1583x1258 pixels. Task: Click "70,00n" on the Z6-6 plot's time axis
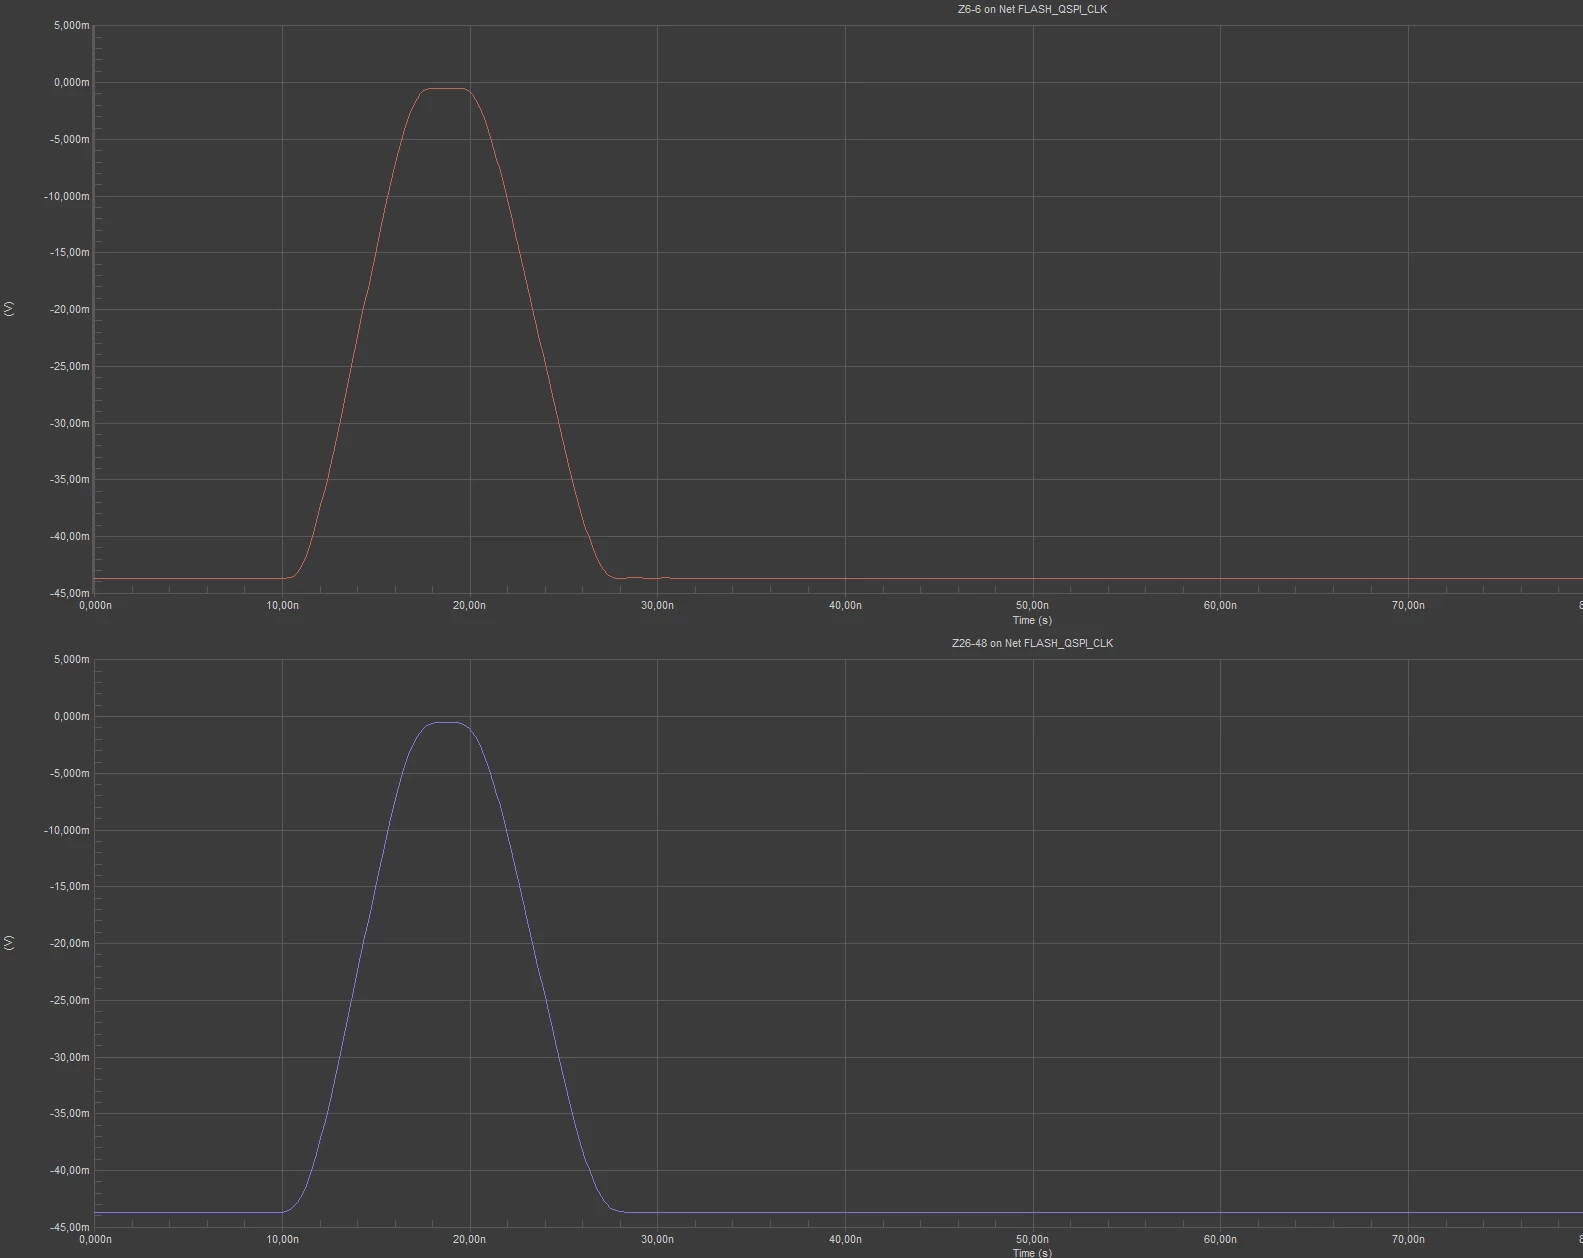1408,605
